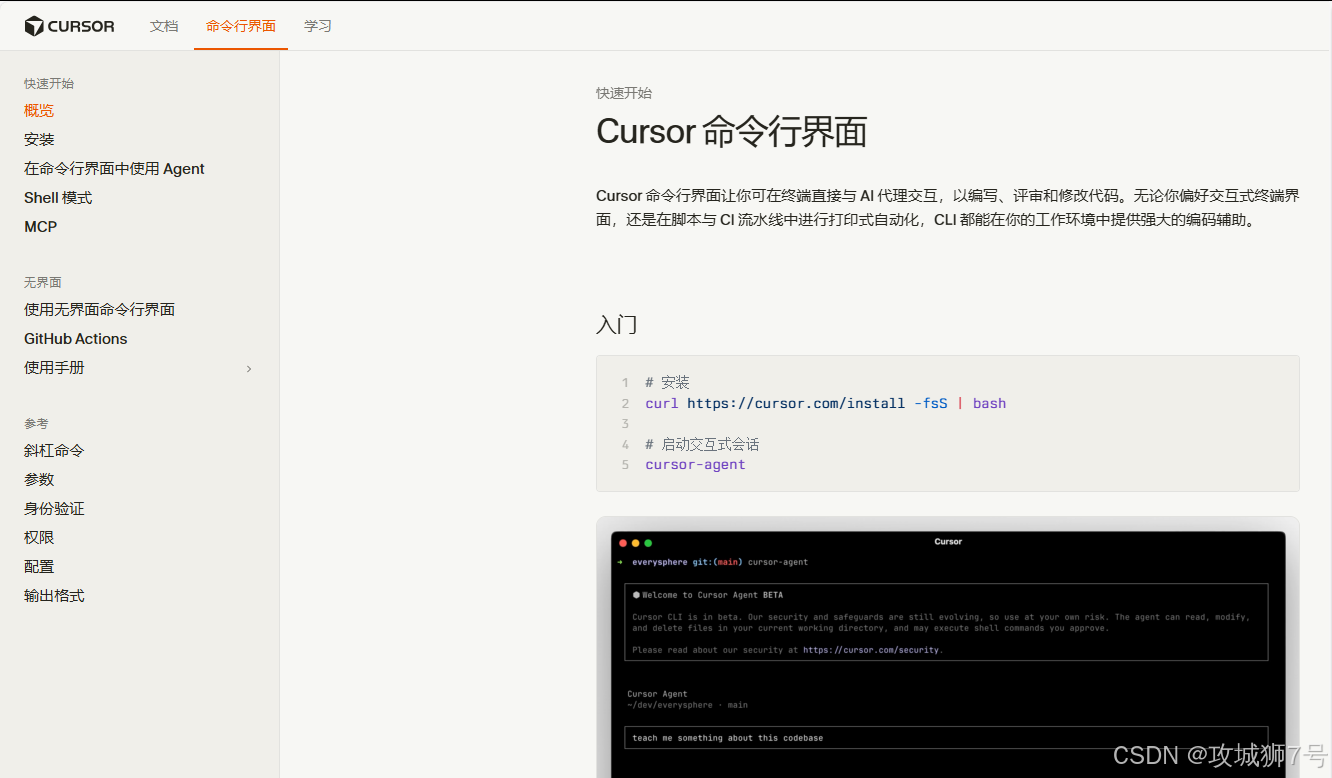Click the yellow minimize dot in terminal image

[x=635, y=543]
